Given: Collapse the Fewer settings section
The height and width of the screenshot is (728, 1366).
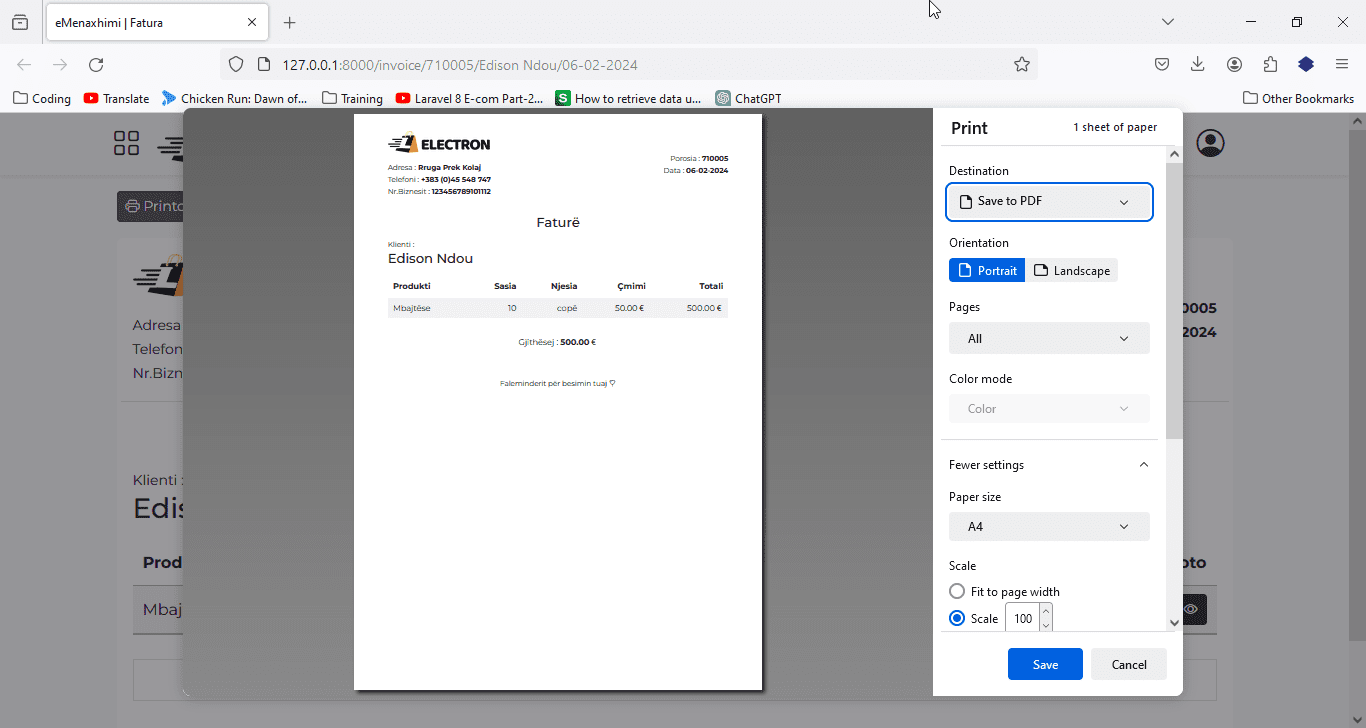Looking at the screenshot, I should click(x=1049, y=465).
